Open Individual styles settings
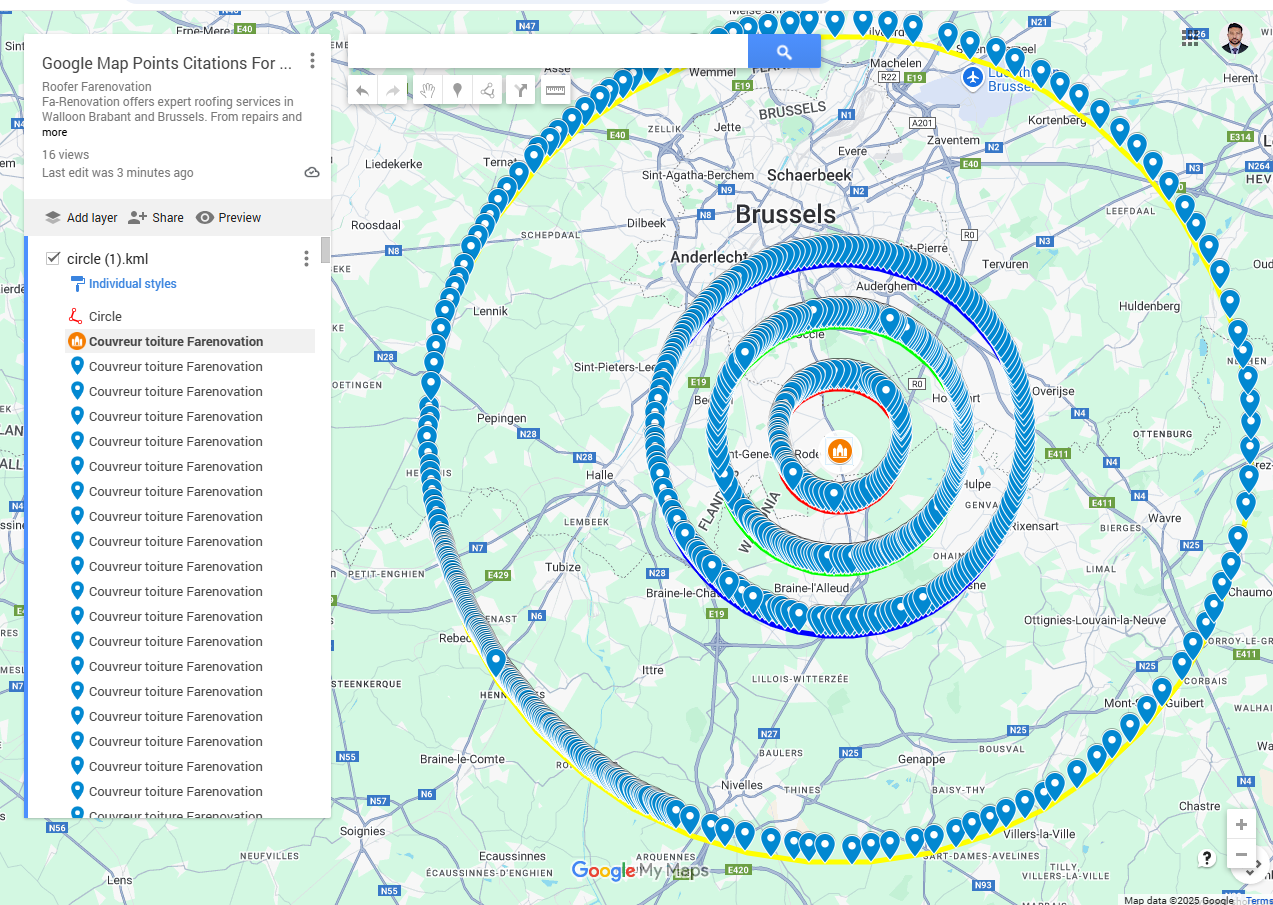The width and height of the screenshot is (1273, 905). [131, 283]
